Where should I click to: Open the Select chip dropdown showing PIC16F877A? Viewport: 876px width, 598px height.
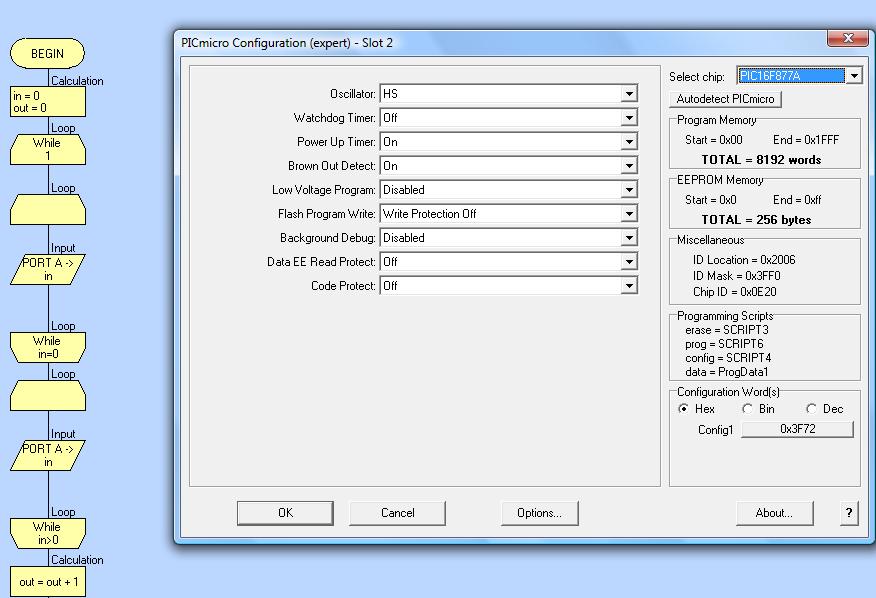tap(799, 75)
